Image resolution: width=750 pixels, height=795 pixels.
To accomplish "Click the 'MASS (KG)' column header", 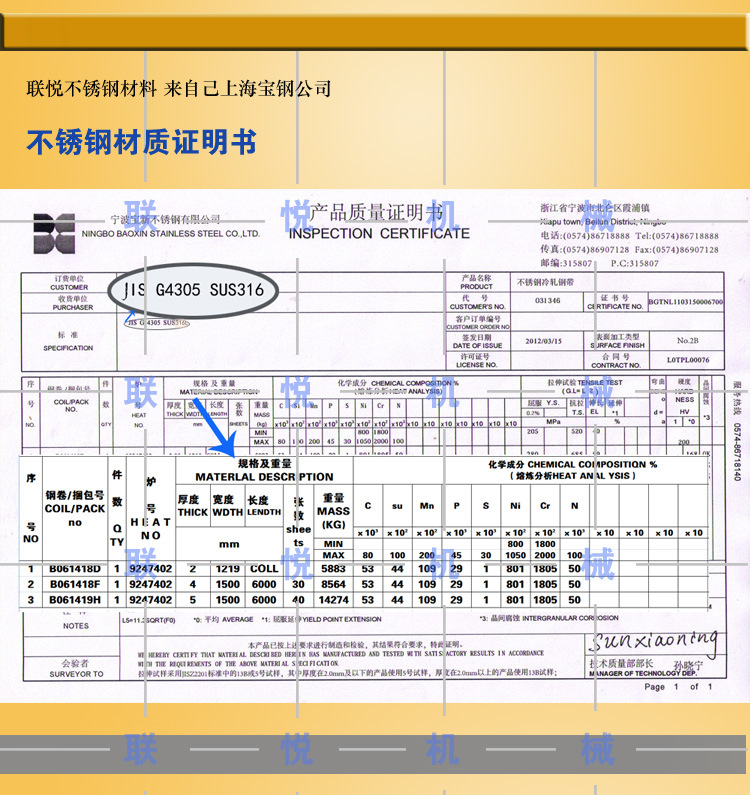I will [x=333, y=518].
